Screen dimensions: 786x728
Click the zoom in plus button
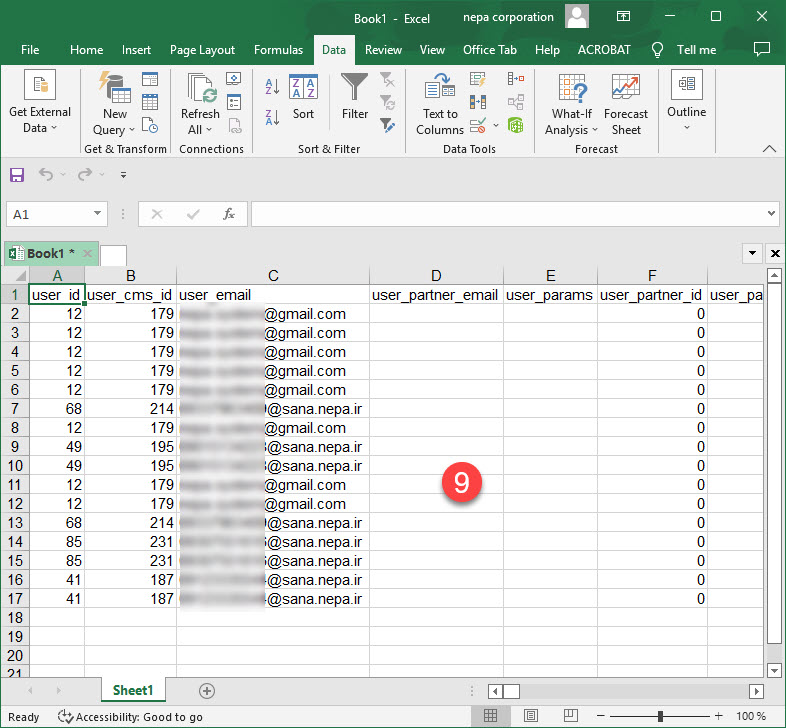point(718,716)
